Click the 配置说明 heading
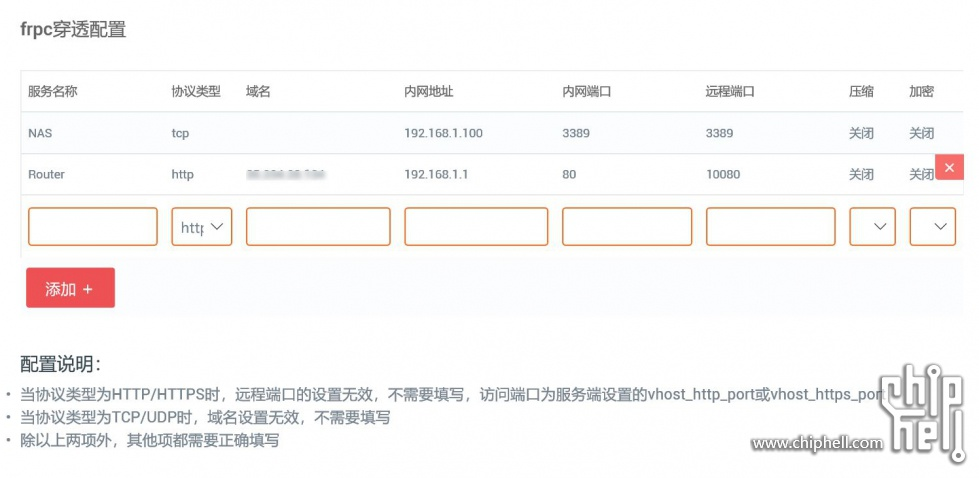This screenshot has width=979, height=478. pos(61,364)
